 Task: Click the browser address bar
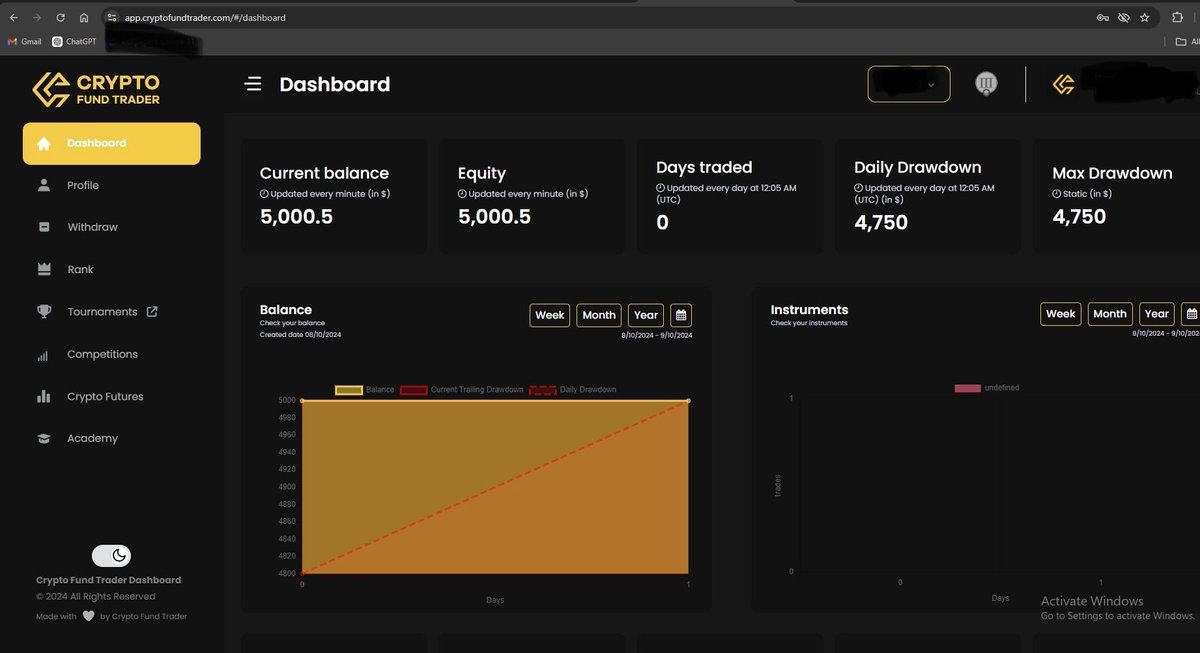(x=250, y=17)
